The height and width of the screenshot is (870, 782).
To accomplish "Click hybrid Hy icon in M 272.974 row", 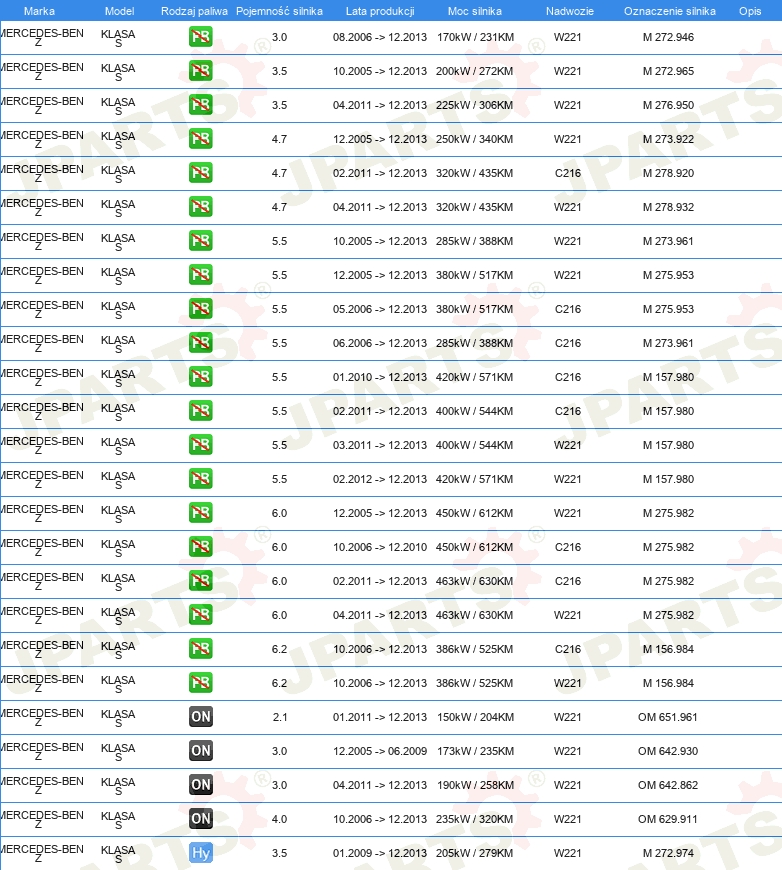I will point(200,853).
